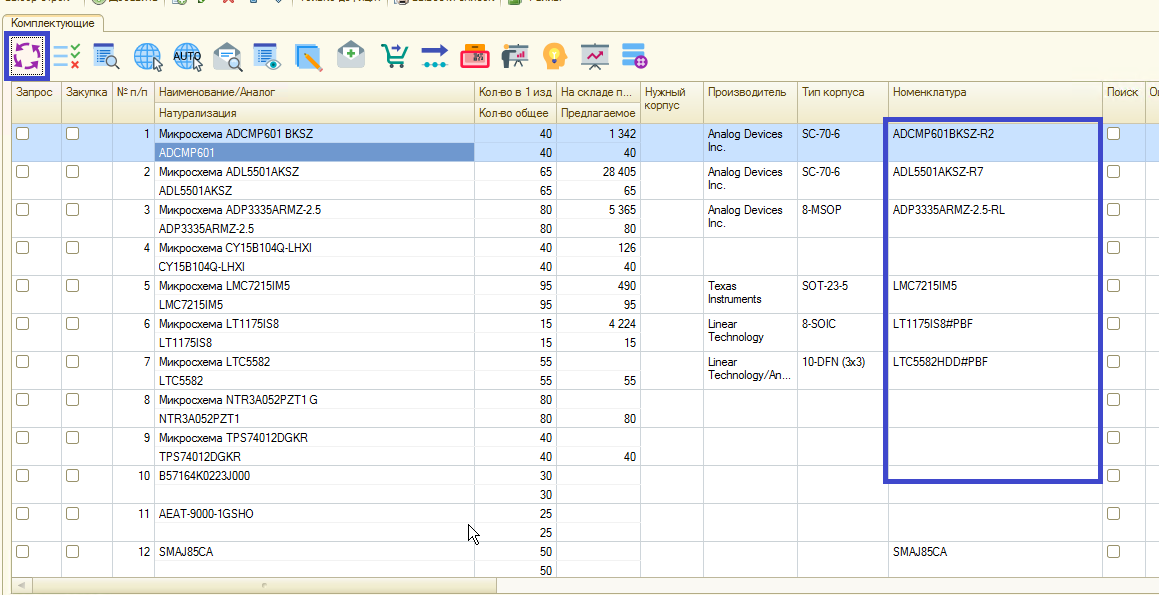Click the blue arrow with dots icon

434,56
